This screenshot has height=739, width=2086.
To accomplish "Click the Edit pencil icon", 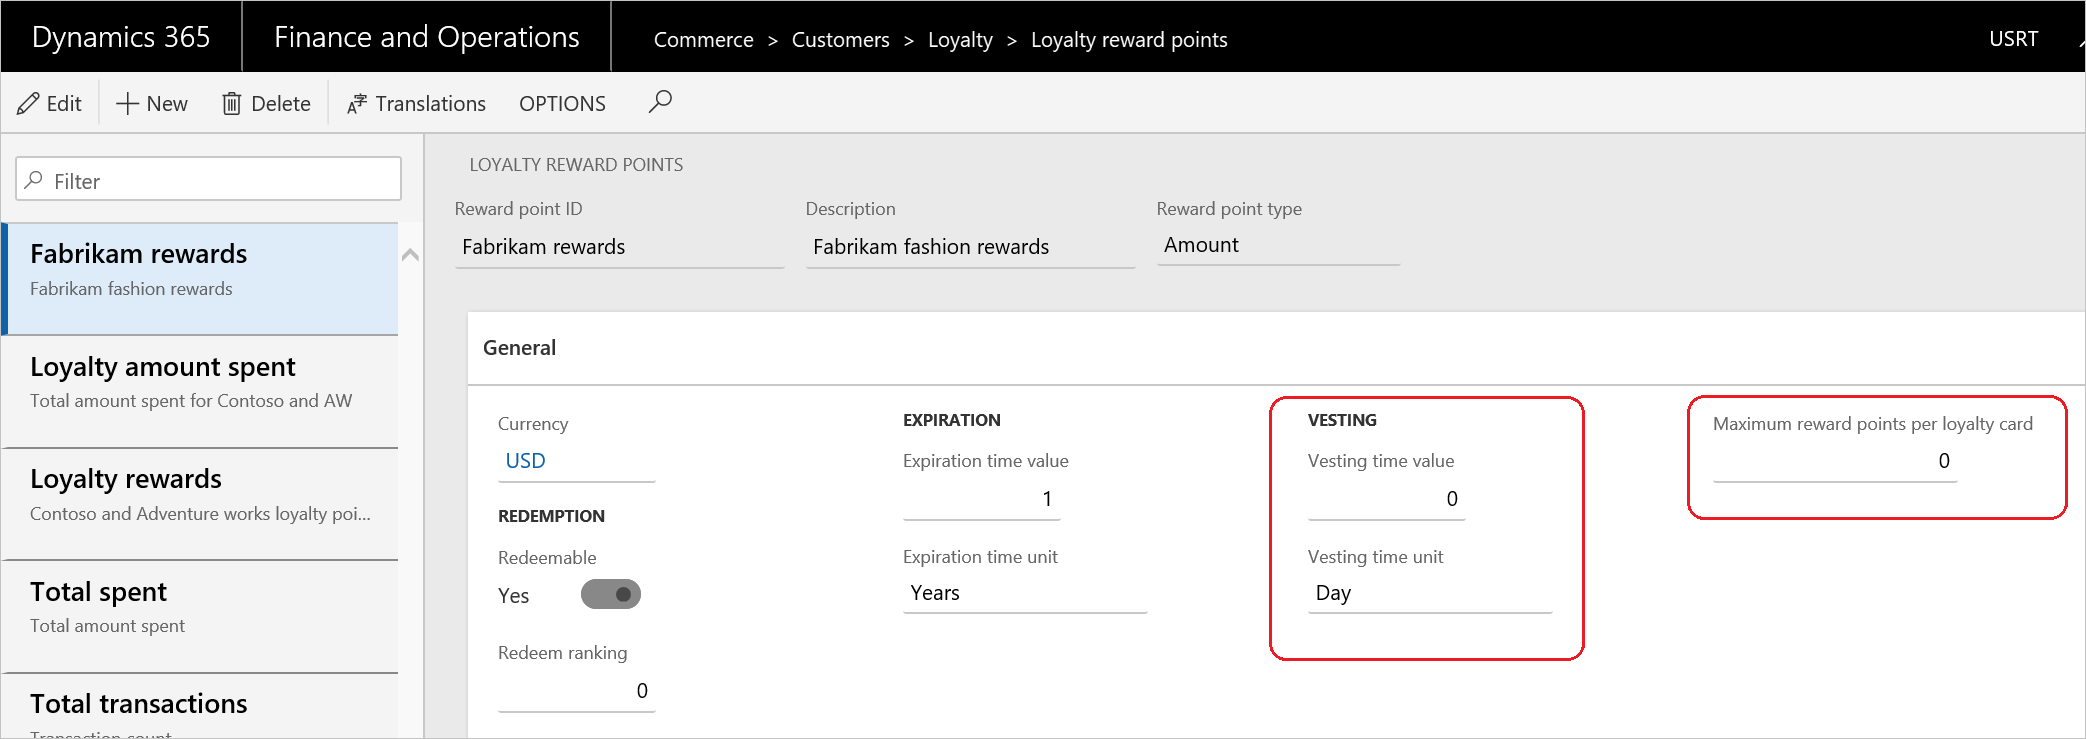I will pos(29,104).
